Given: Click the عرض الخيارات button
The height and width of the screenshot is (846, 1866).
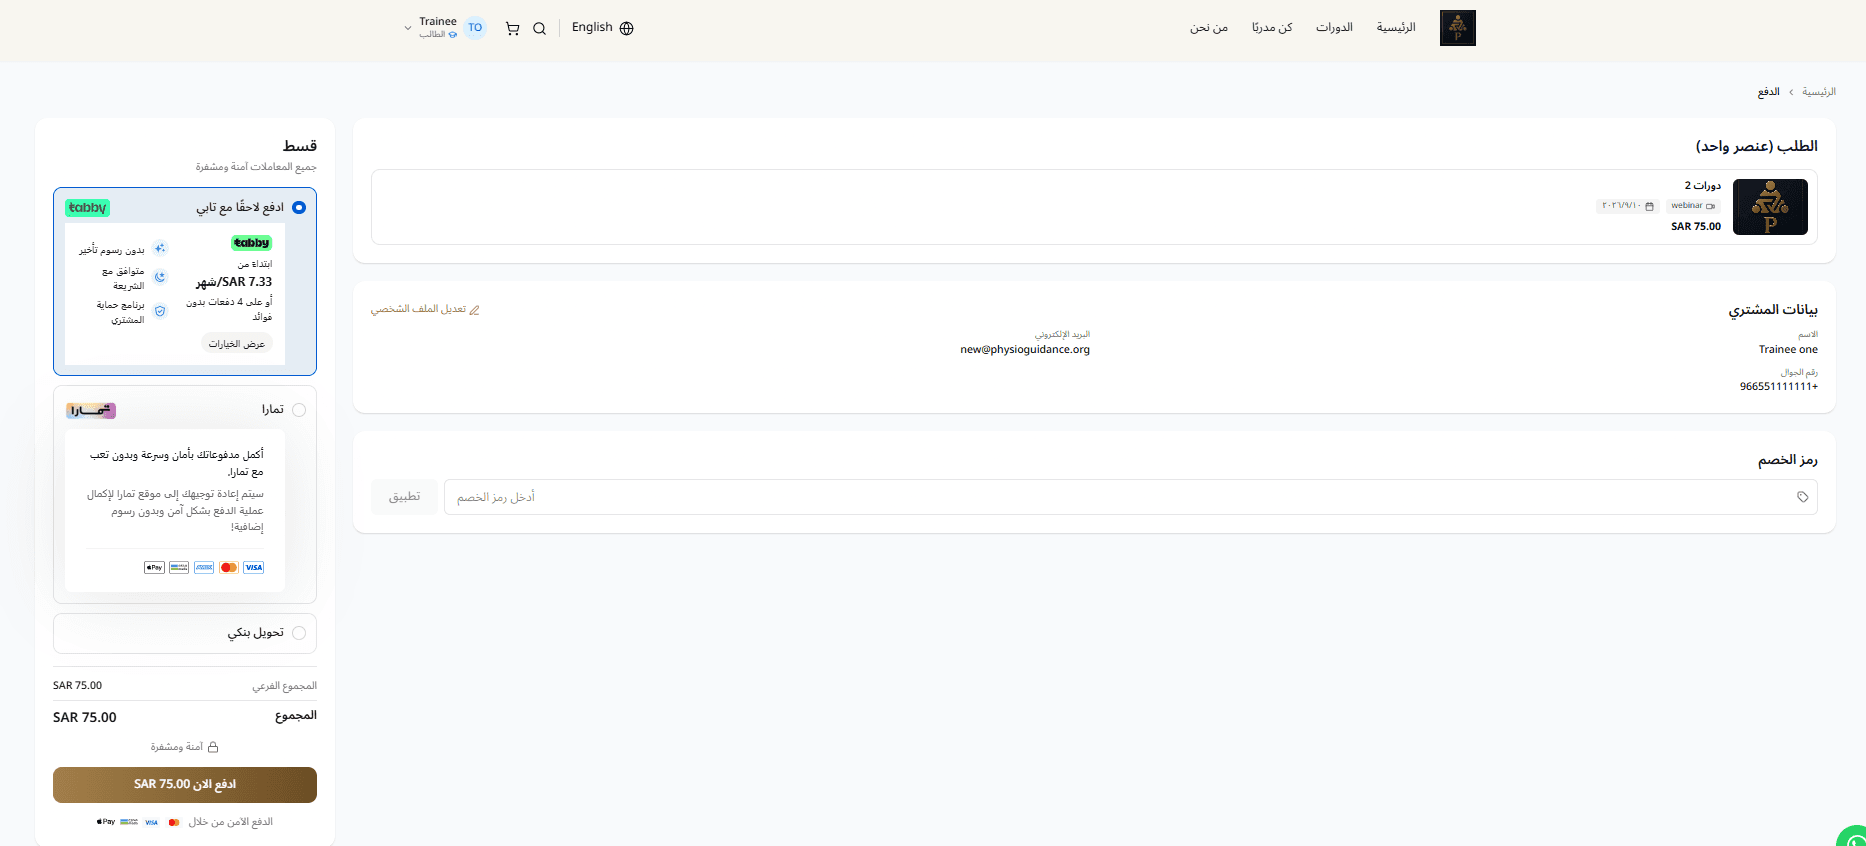Looking at the screenshot, I should click(237, 344).
